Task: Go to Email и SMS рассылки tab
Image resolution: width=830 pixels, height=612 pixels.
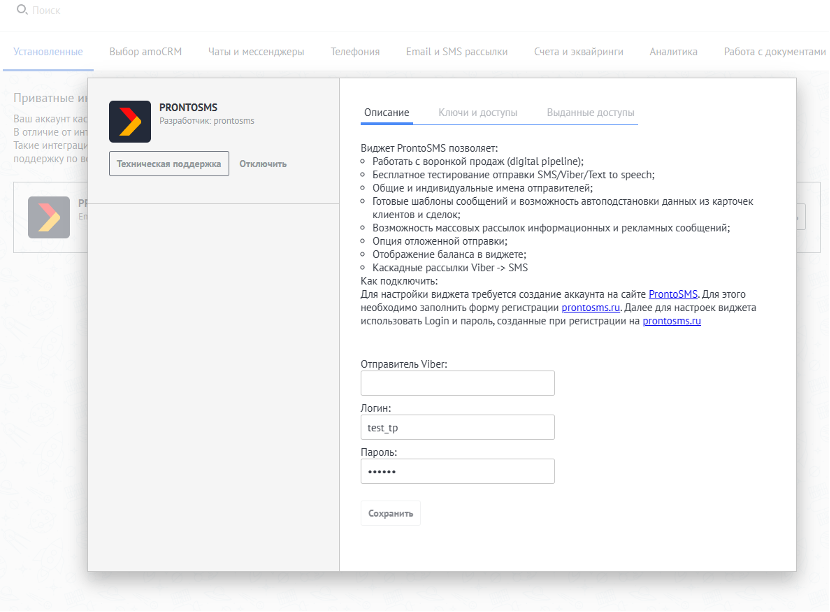Action: [457, 51]
